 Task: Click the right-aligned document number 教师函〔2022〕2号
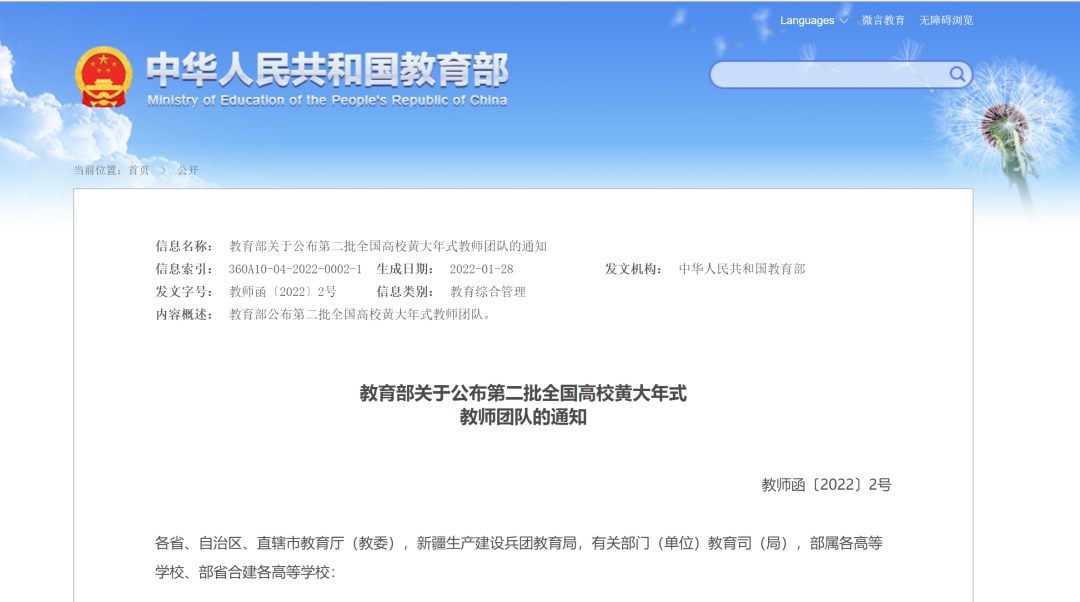coord(826,485)
